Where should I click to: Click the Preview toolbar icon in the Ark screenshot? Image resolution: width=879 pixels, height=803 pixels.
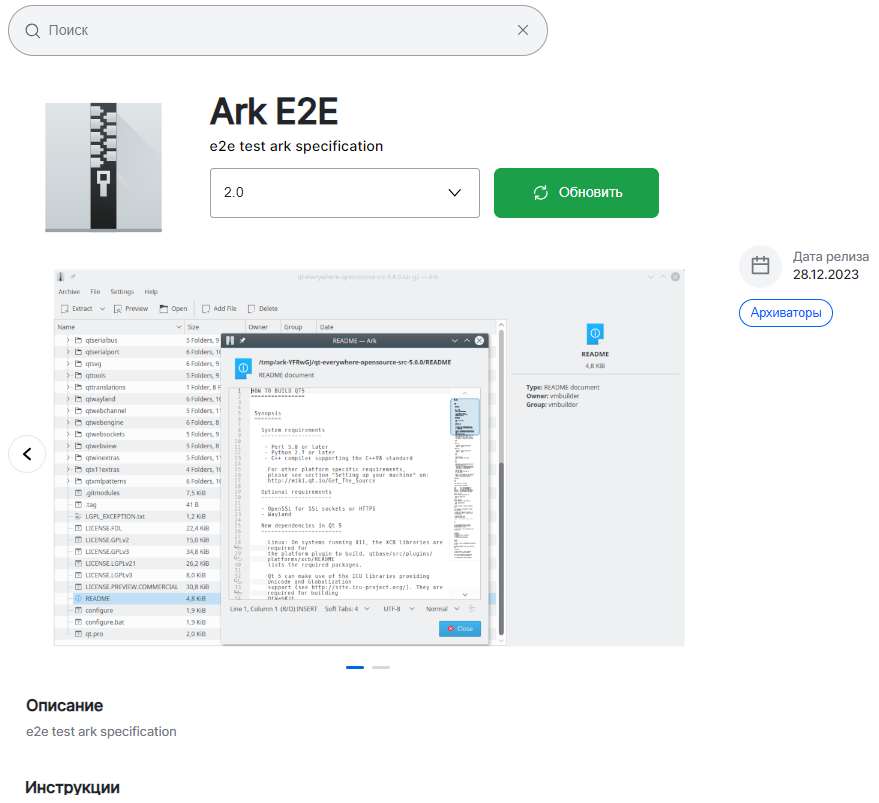(x=118, y=309)
